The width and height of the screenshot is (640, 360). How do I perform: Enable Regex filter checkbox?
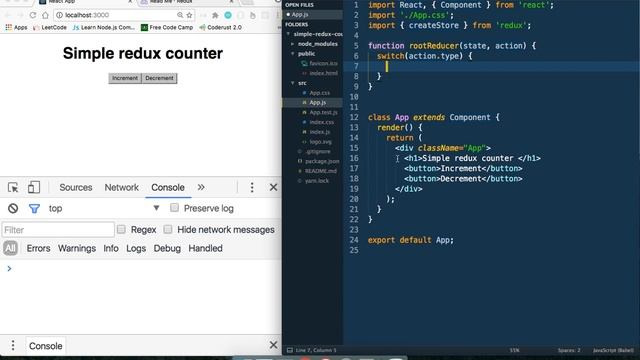point(121,229)
